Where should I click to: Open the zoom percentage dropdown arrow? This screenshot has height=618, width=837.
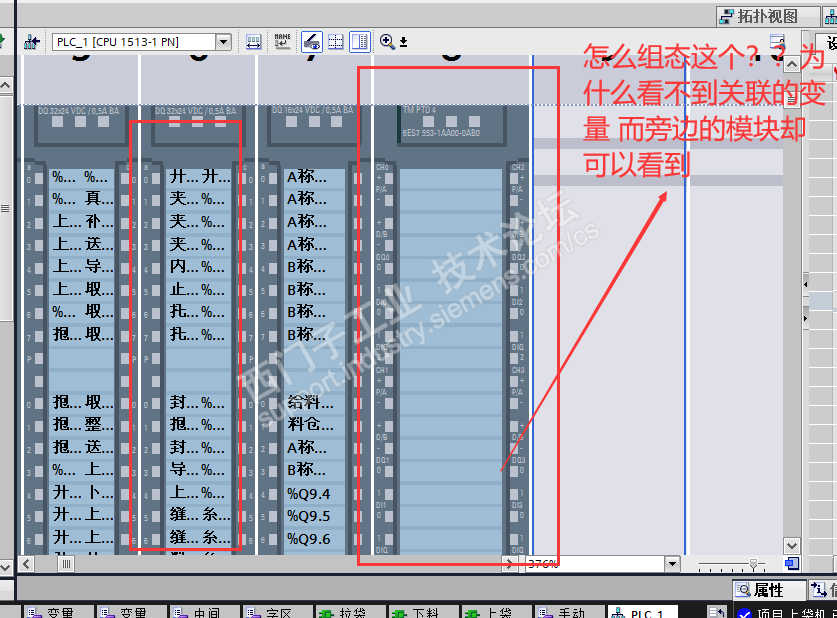[673, 564]
